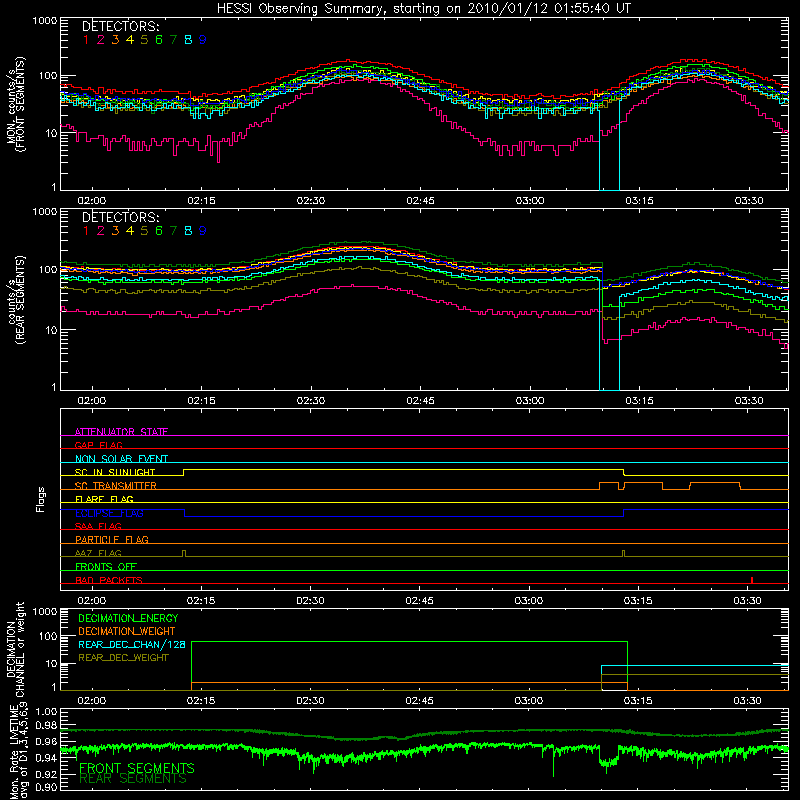Click the 0.98 value on livetime axis
The width and height of the screenshot is (800, 800).
46,725
